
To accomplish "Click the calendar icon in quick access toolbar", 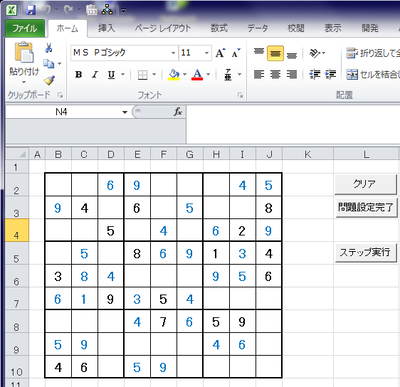I will click(x=91, y=10).
